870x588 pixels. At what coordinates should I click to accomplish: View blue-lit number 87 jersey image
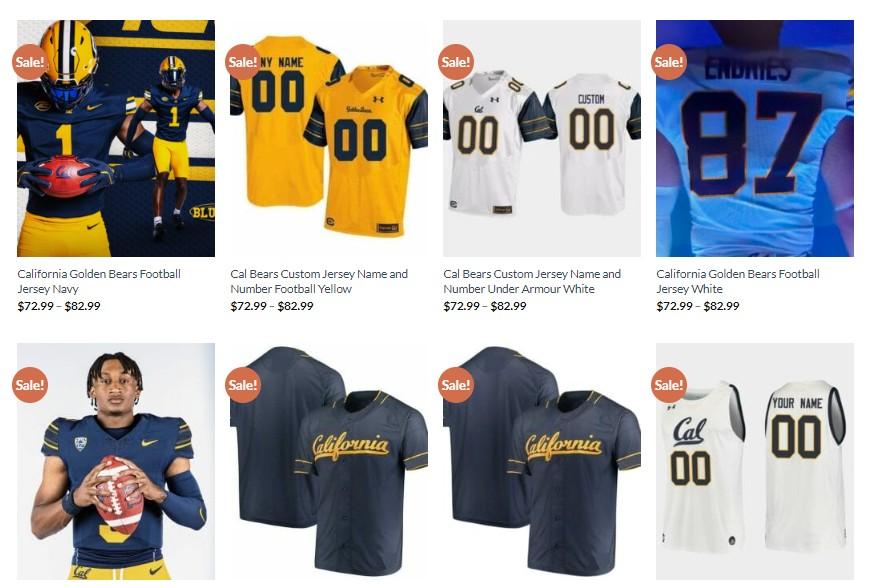coord(755,138)
